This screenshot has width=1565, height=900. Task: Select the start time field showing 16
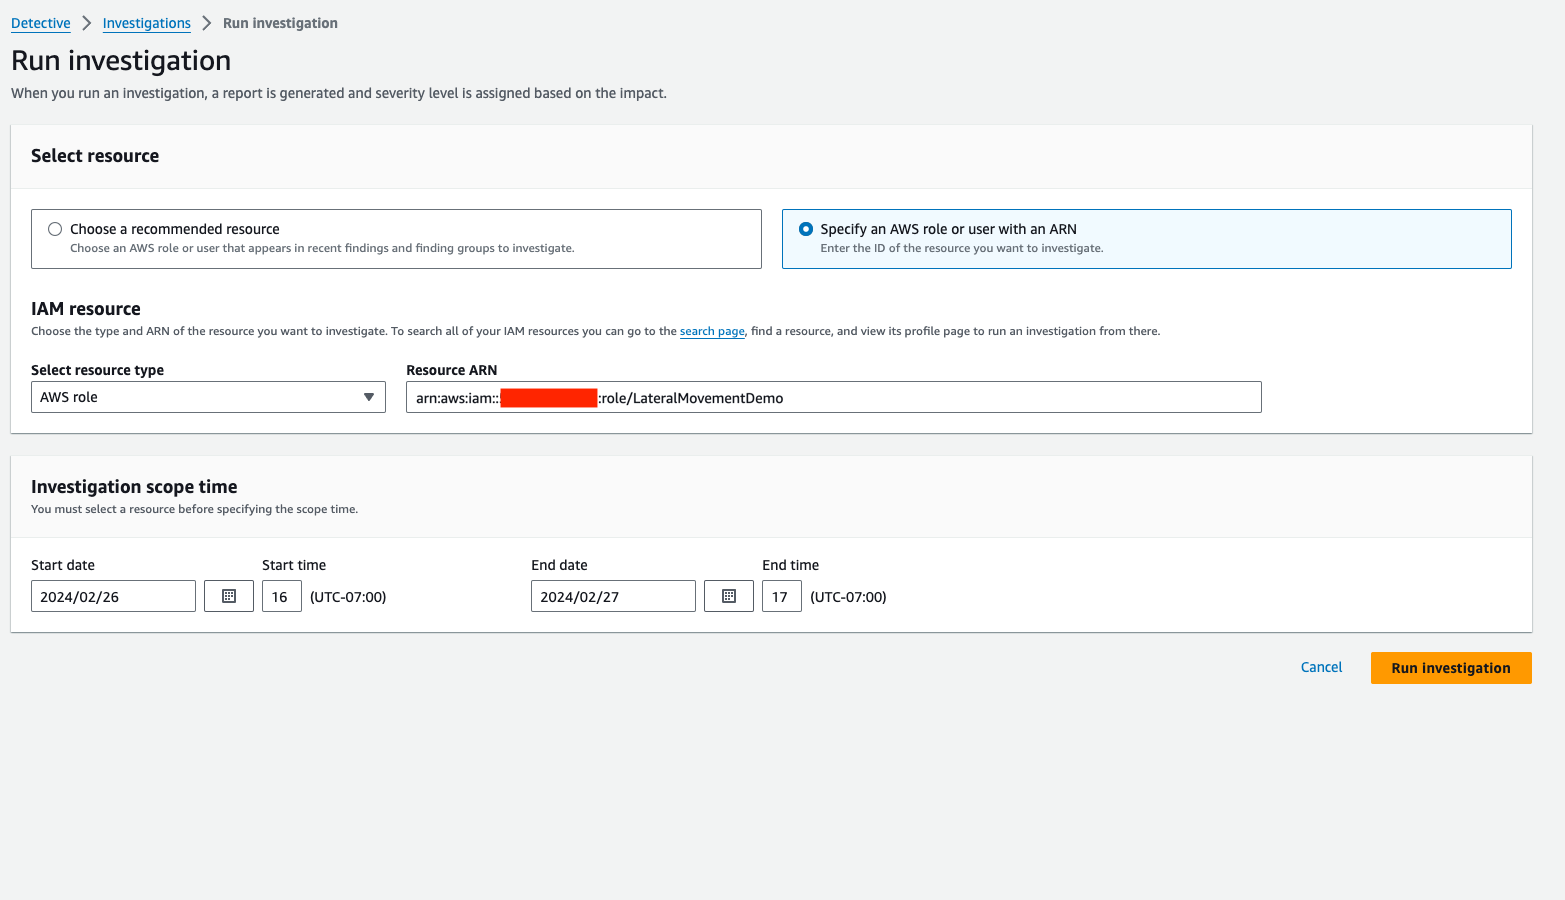click(x=281, y=595)
